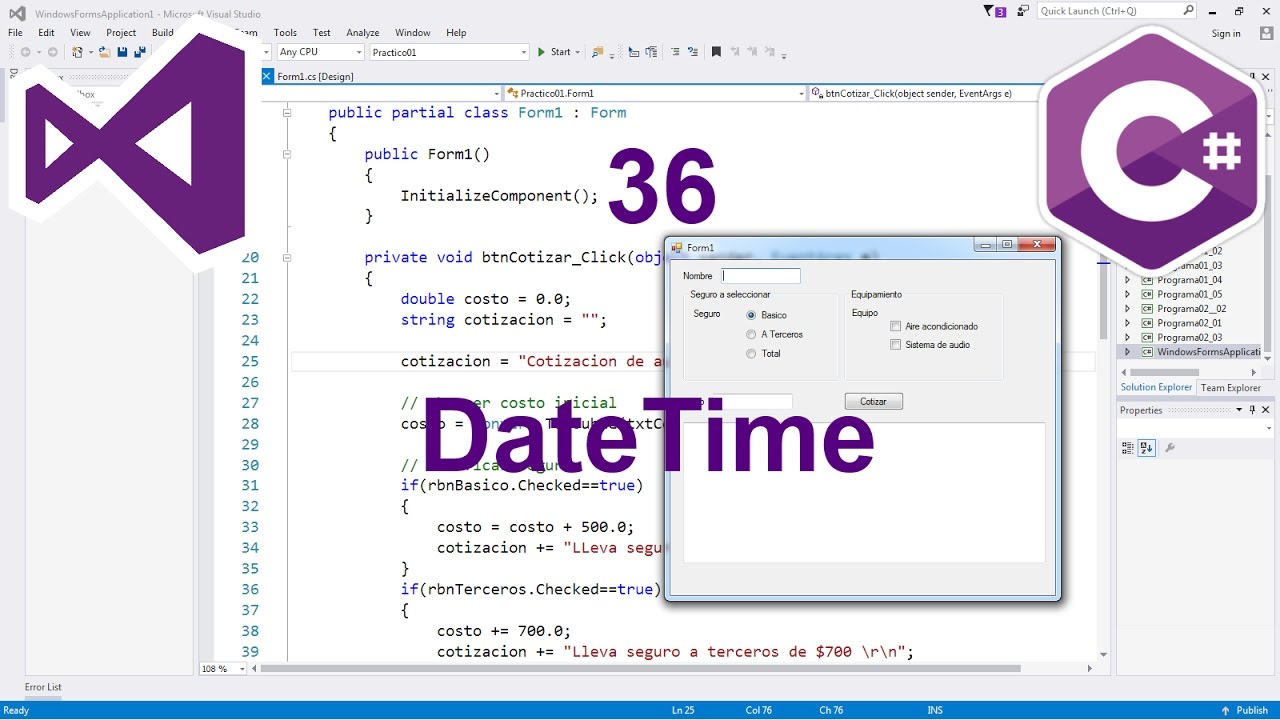This screenshot has height=720, width=1280.
Task: Click the navigate backward arrow icon
Action: click(x=24, y=52)
